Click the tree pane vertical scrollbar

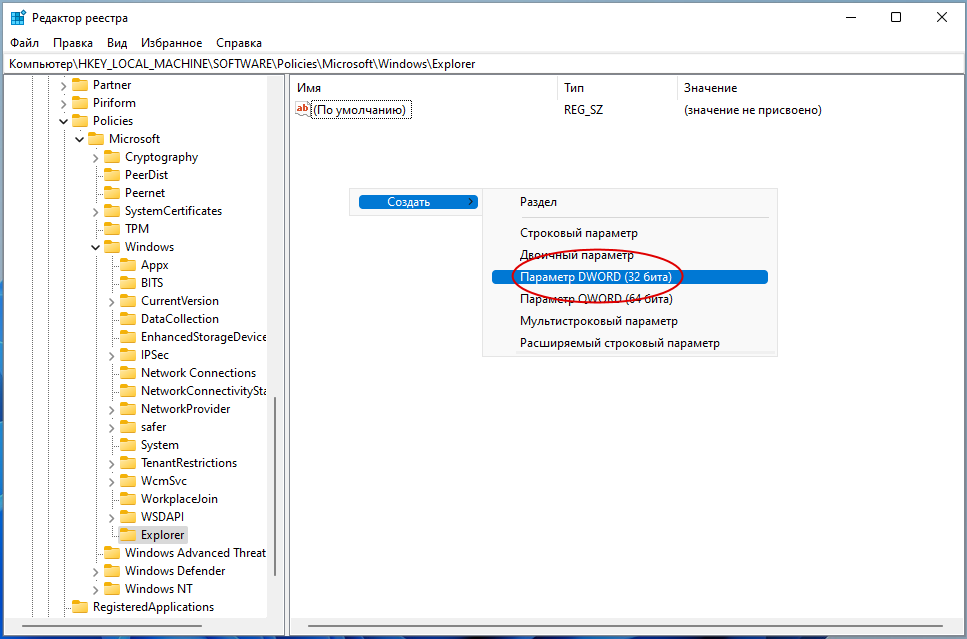coord(275,487)
